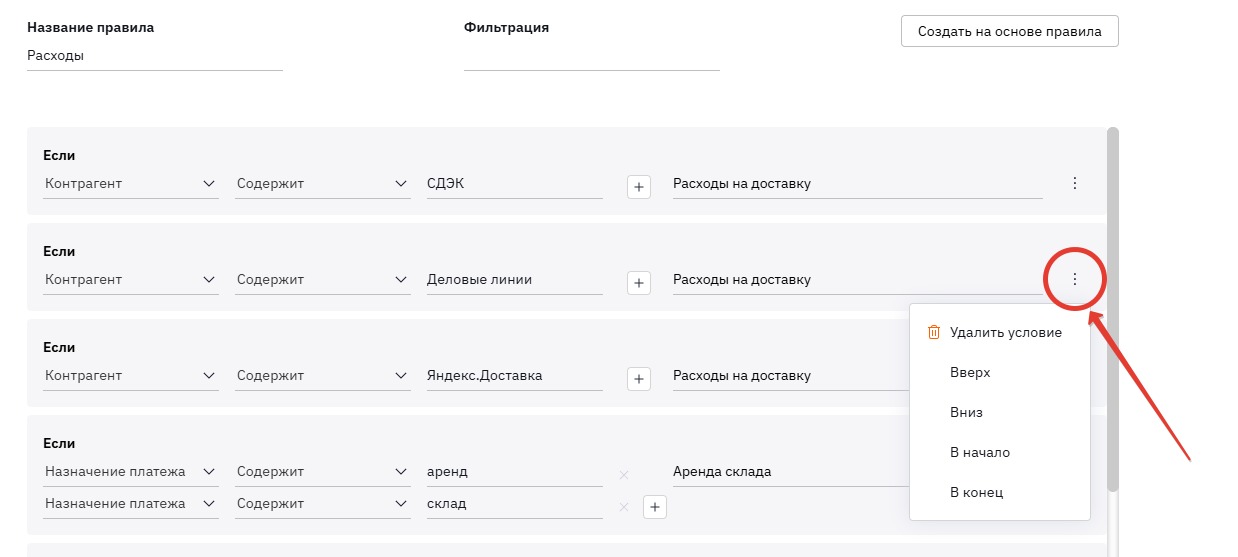
Task: Expand the Контрагент dropdown in the СДЭК row
Action: 131,184
